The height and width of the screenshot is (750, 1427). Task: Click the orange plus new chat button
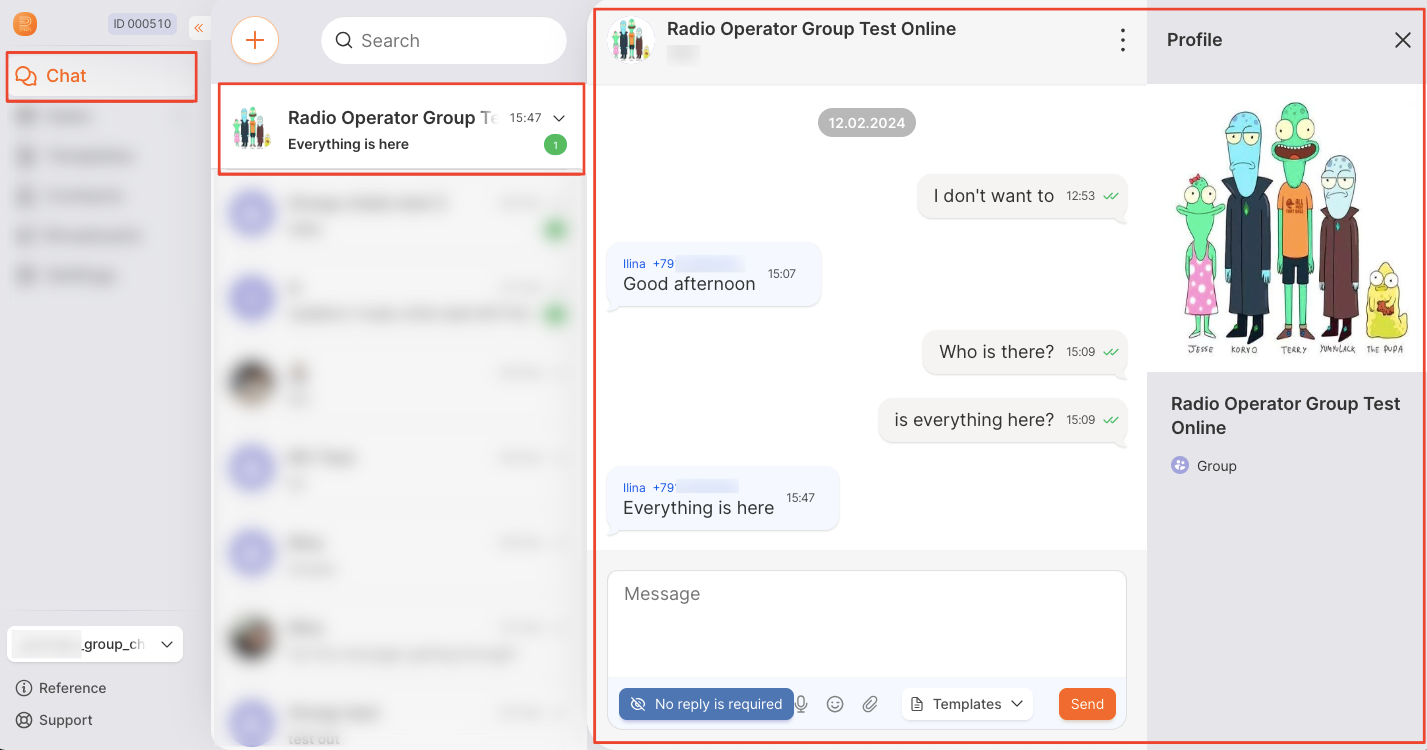click(255, 41)
